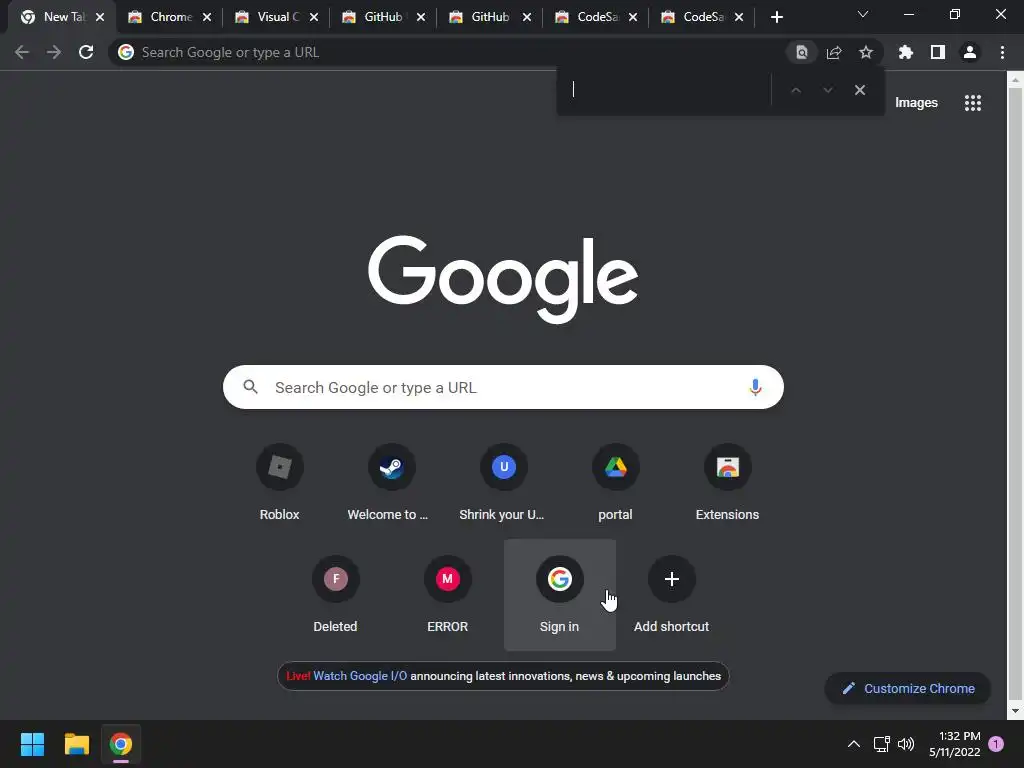Open a new tab with plus button
This screenshot has height=768, width=1024.
(x=776, y=17)
